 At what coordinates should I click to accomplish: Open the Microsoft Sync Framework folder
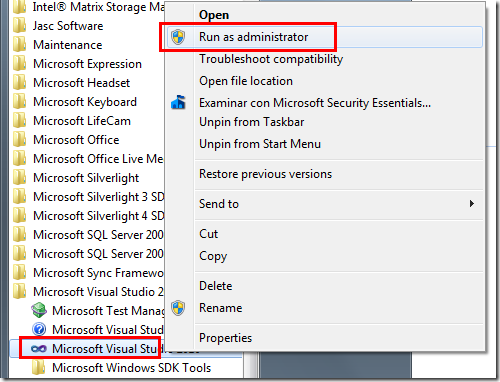89,273
